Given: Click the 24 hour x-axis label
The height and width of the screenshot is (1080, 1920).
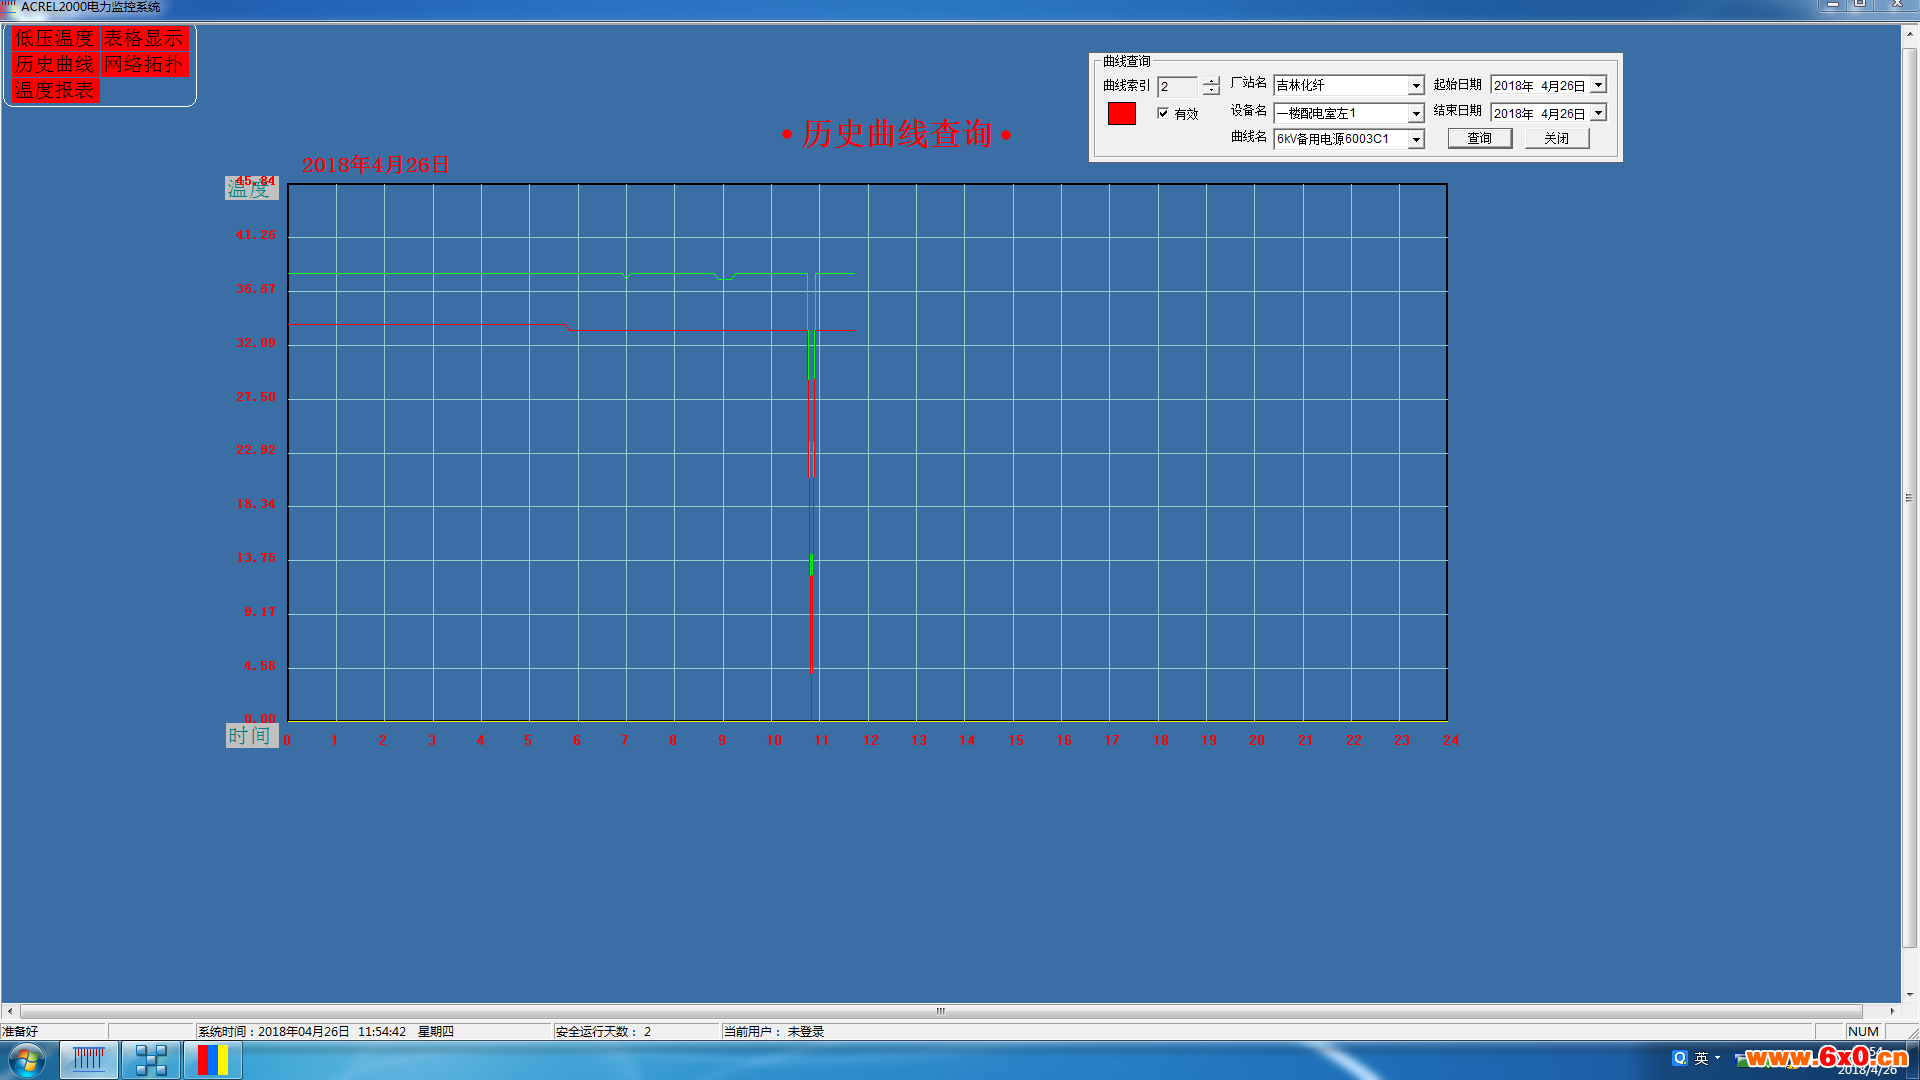Looking at the screenshot, I should (1450, 741).
